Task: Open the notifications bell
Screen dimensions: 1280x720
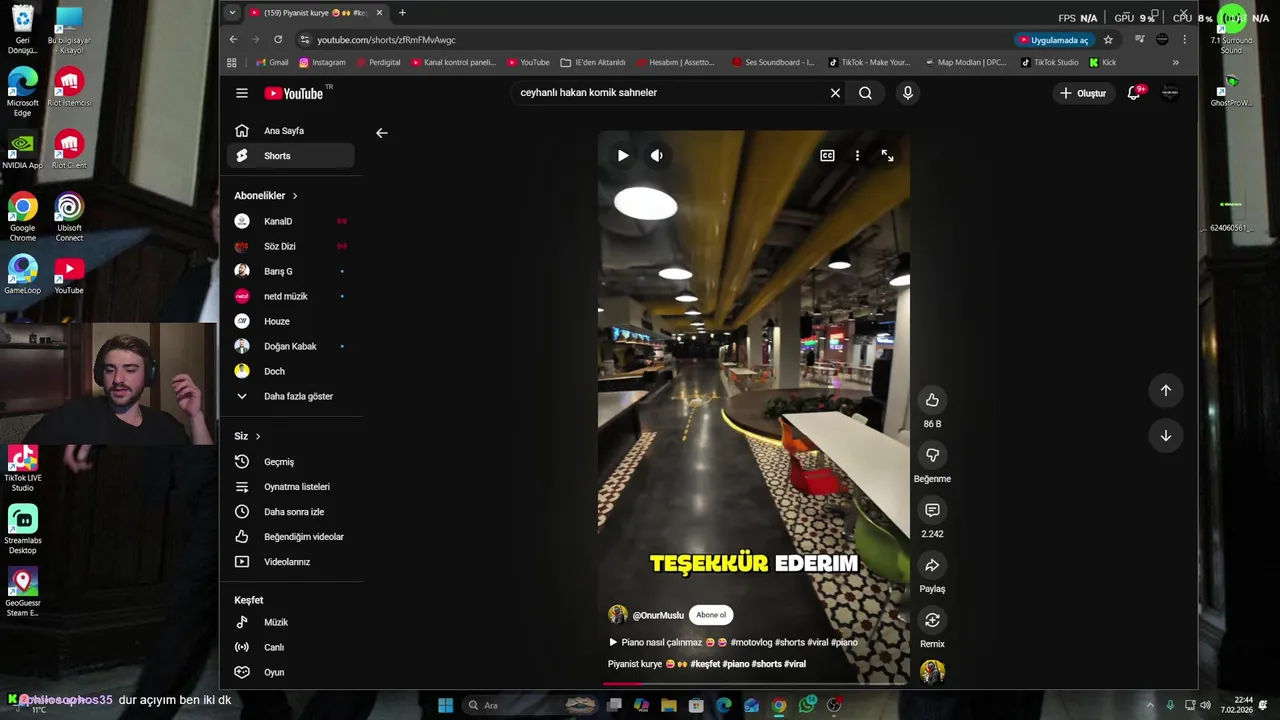Action: pyautogui.click(x=1134, y=93)
